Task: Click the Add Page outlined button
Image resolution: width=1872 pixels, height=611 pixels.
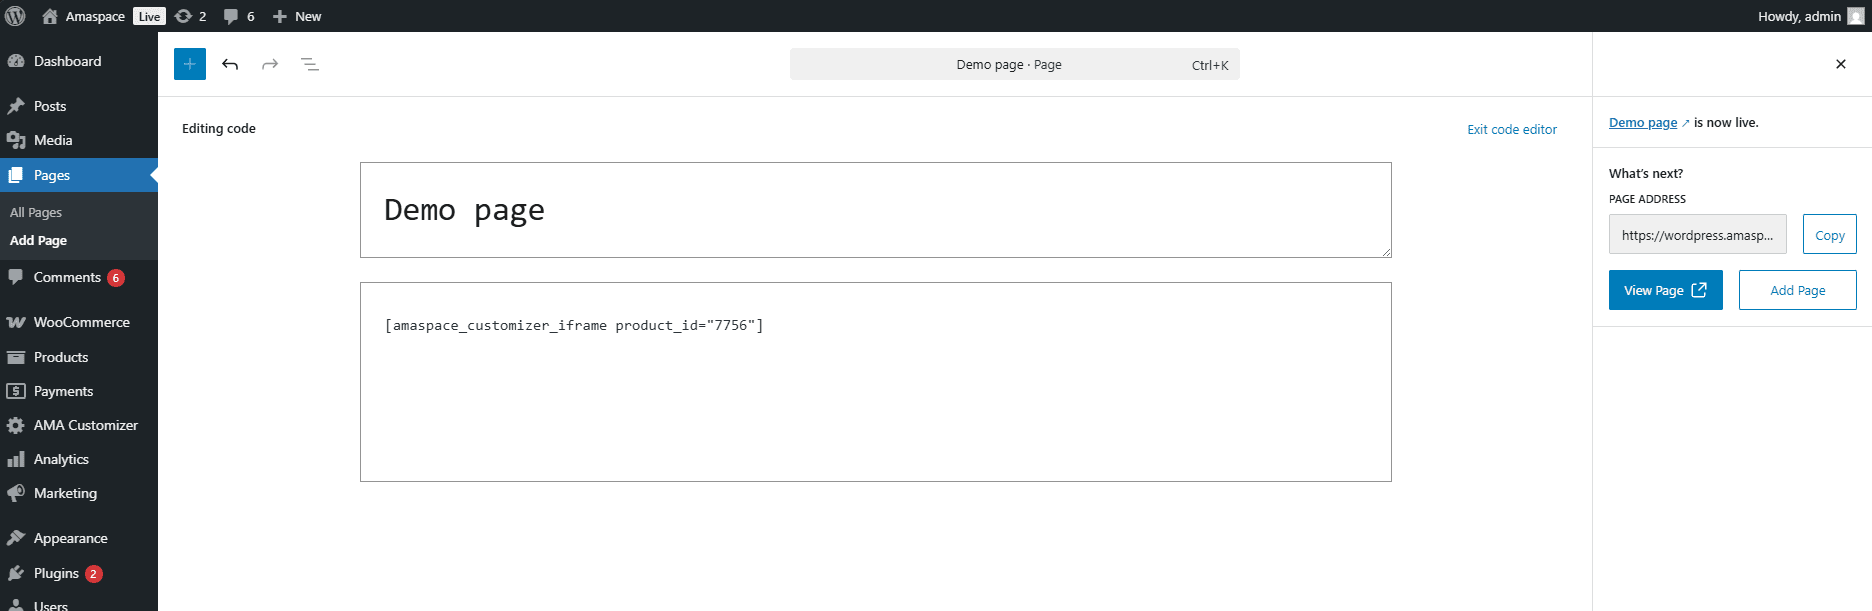Action: [x=1797, y=290]
